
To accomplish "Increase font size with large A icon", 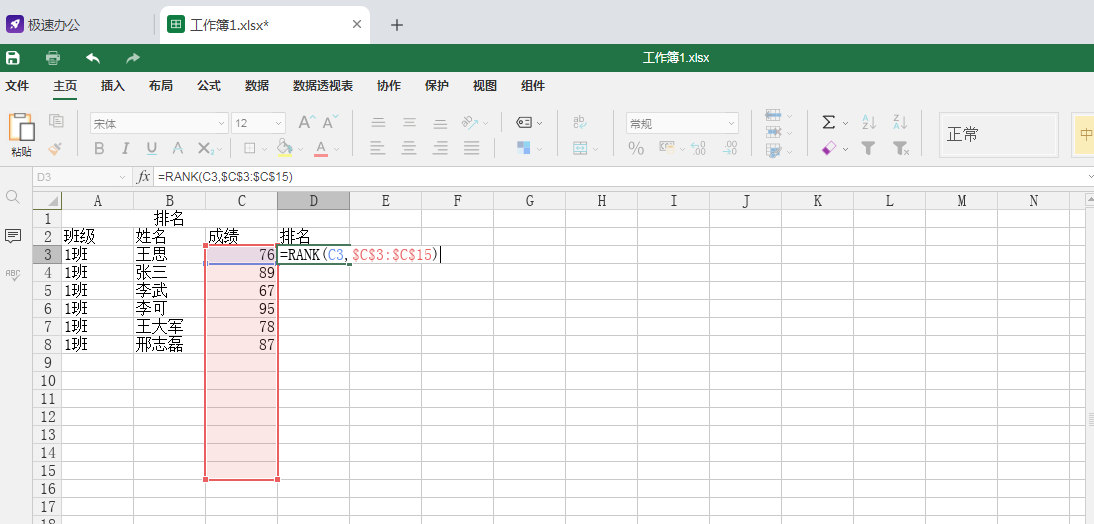I will click(306, 123).
